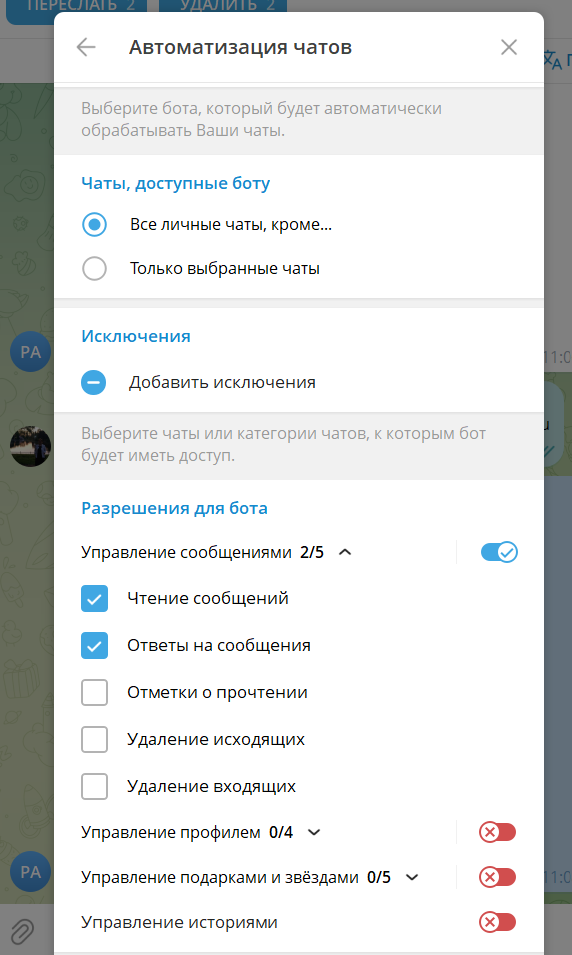Click the Добавить исключения minus icon

[x=94, y=383]
